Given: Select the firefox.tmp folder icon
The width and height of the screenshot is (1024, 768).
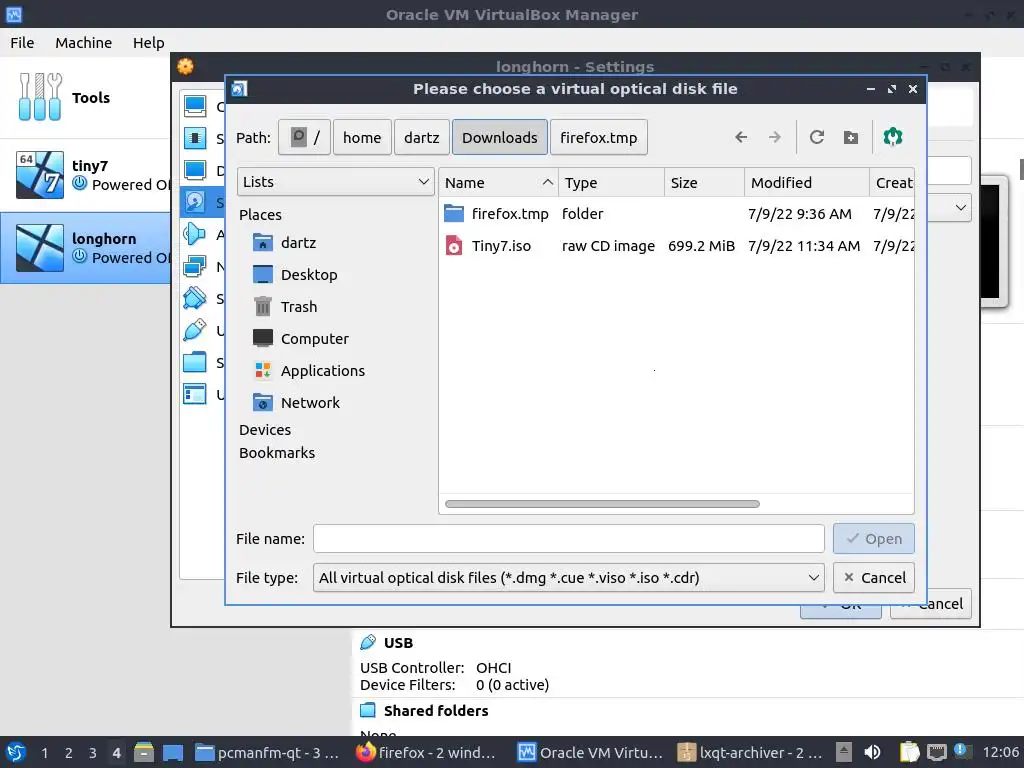Looking at the screenshot, I should 453,214.
